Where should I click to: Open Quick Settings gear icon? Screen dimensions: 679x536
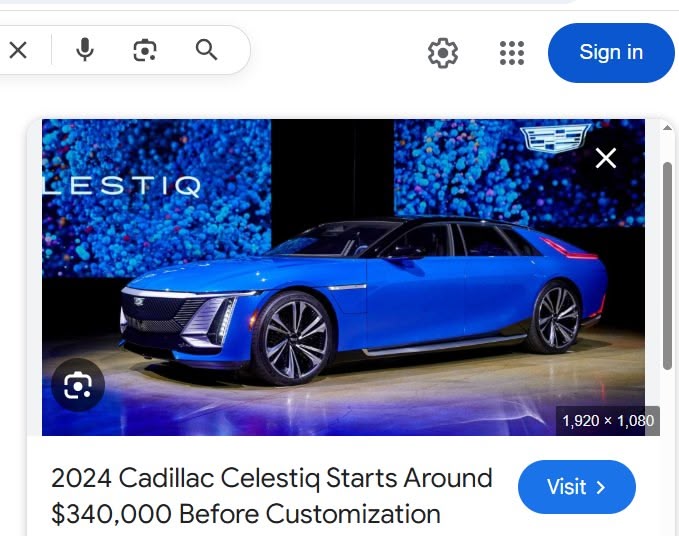(443, 53)
